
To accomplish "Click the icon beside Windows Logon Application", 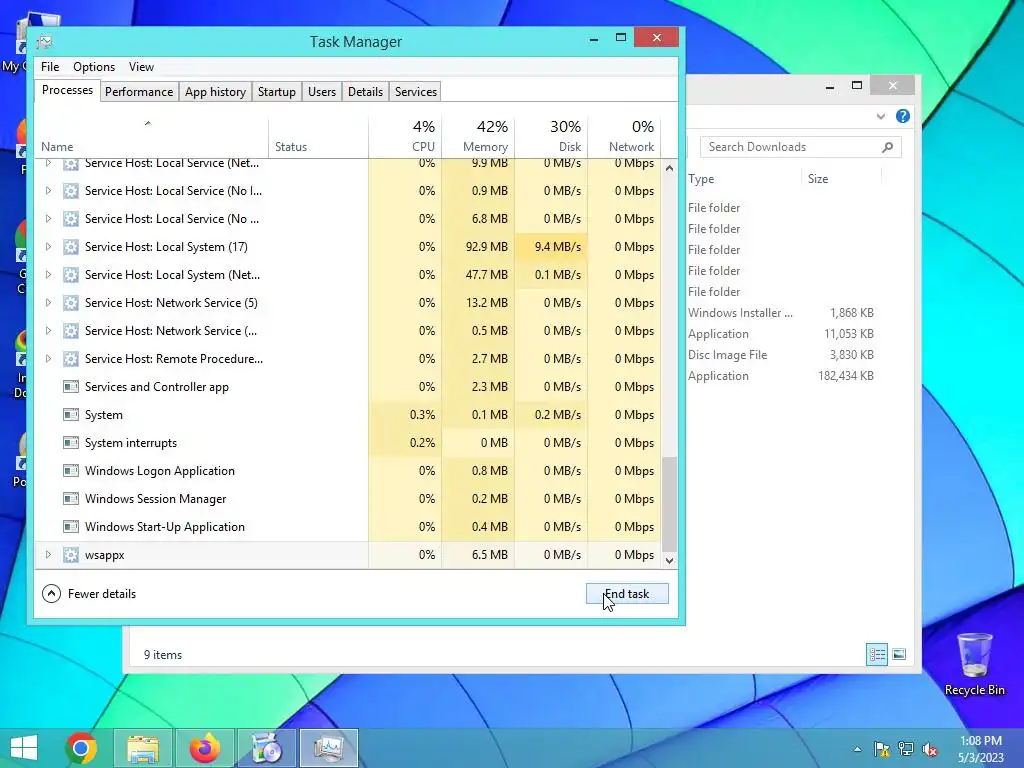I will 71,471.
